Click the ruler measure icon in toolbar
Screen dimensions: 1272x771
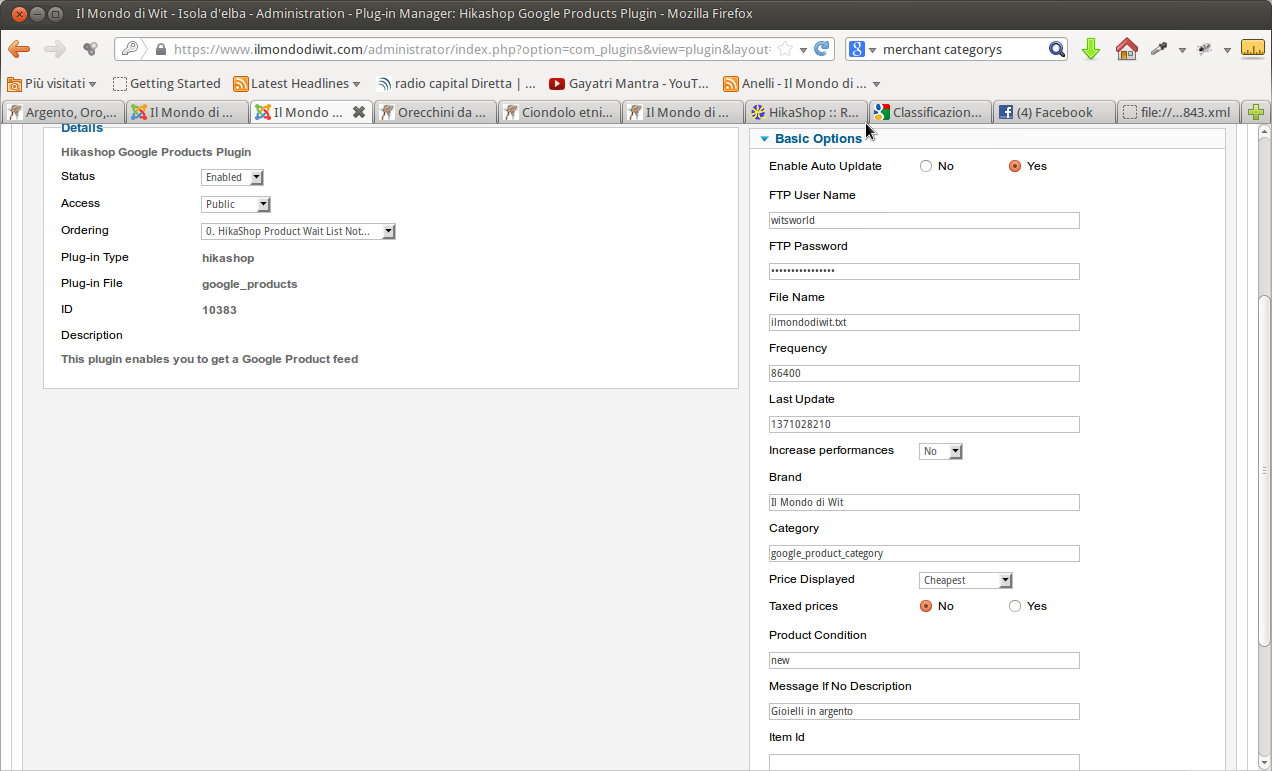tap(1253, 48)
